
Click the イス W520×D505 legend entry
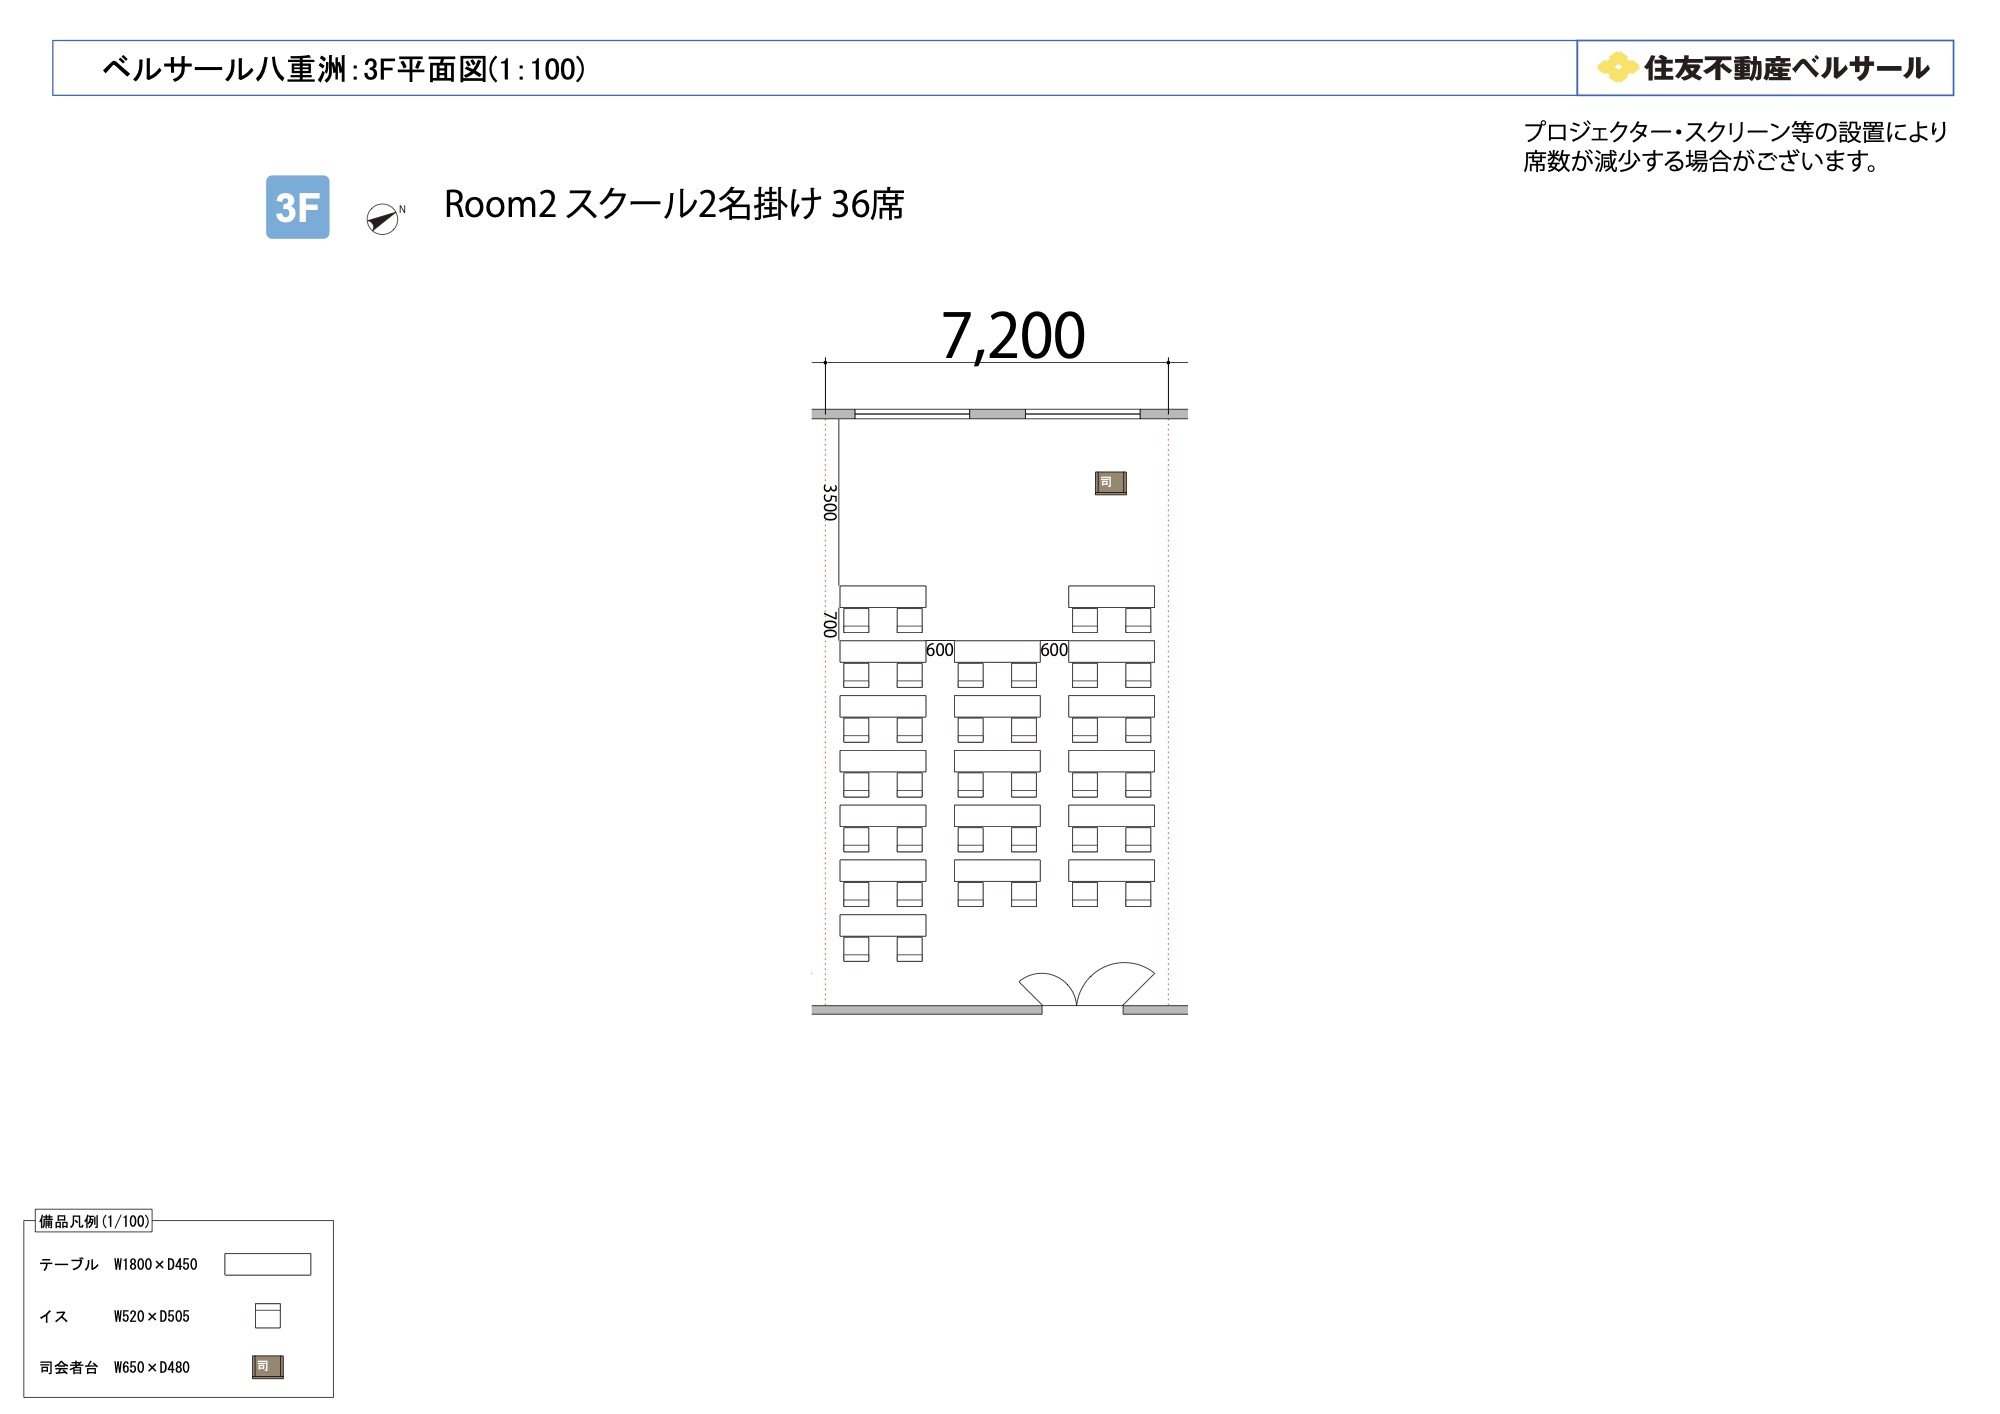(x=114, y=1316)
